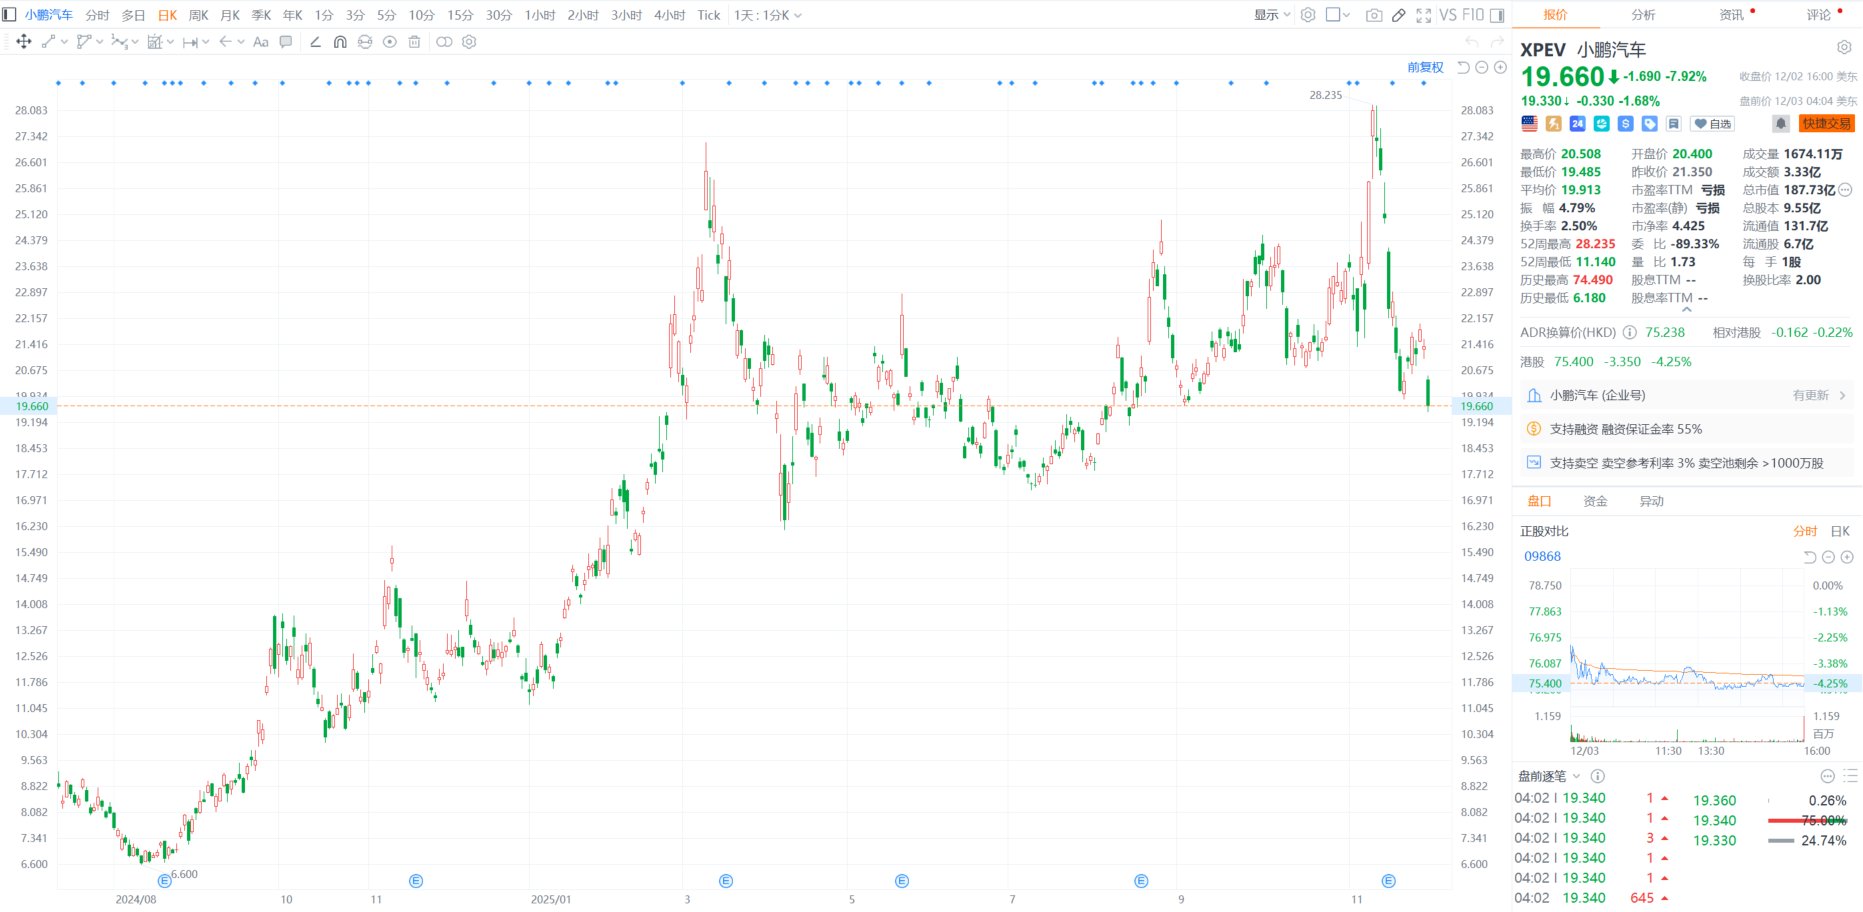This screenshot has width=1863, height=912.
Task: Click the 09868 stock code link
Action: point(1542,556)
